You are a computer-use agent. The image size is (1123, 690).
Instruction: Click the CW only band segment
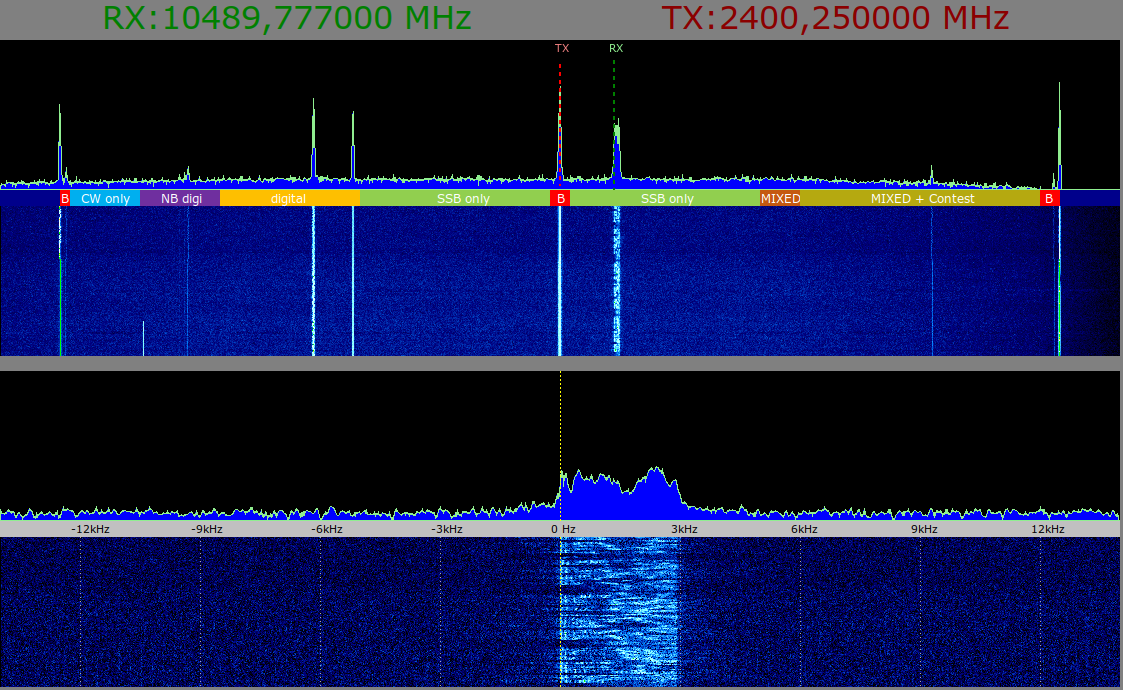tap(105, 198)
